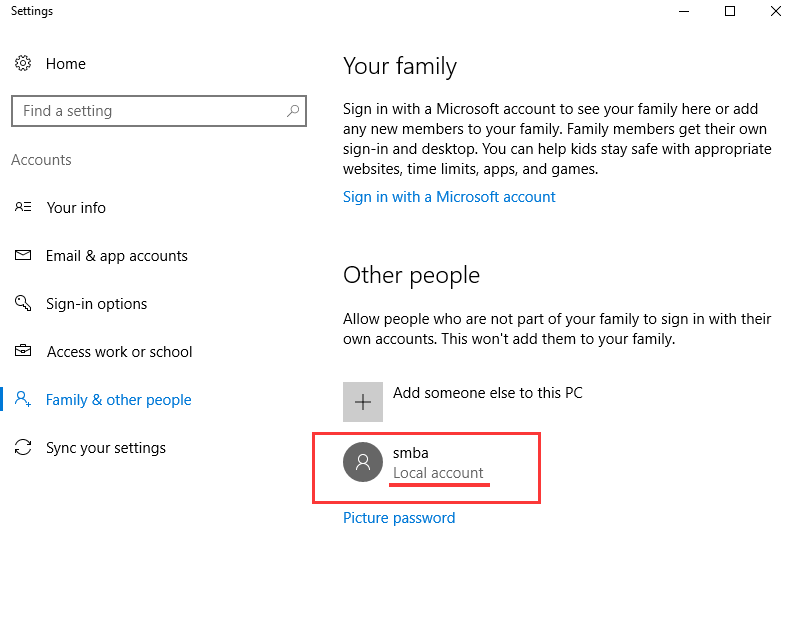Click the search magnifier icon
This screenshot has height=619, width=792.
[x=293, y=111]
